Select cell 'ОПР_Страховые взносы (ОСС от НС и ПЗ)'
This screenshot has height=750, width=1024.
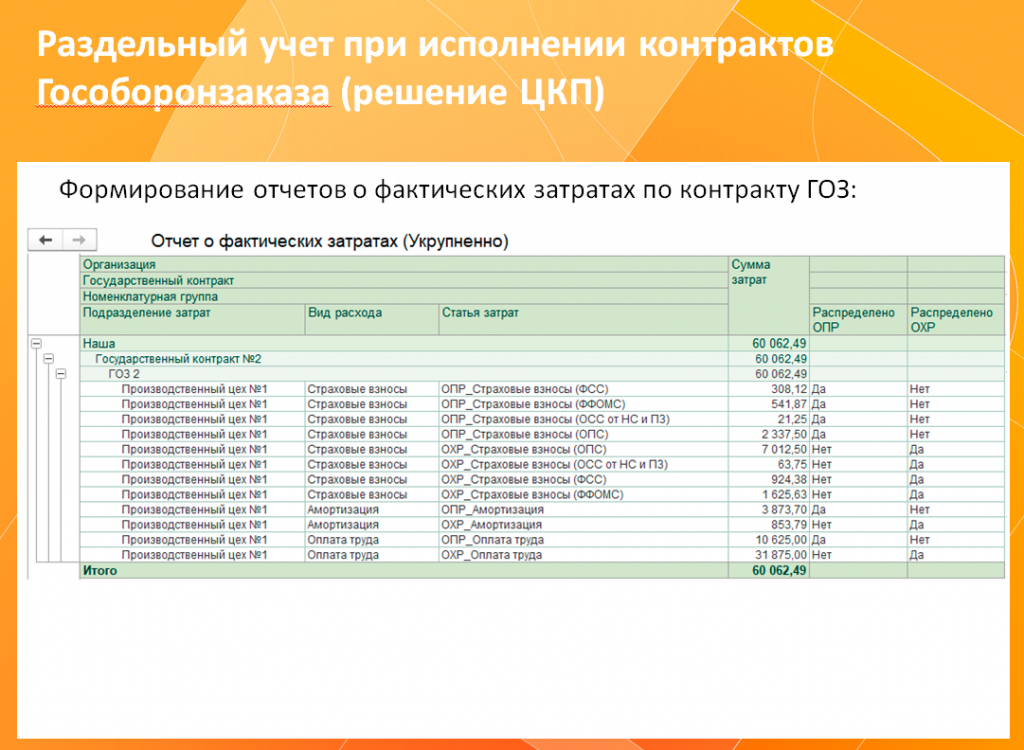pos(583,419)
